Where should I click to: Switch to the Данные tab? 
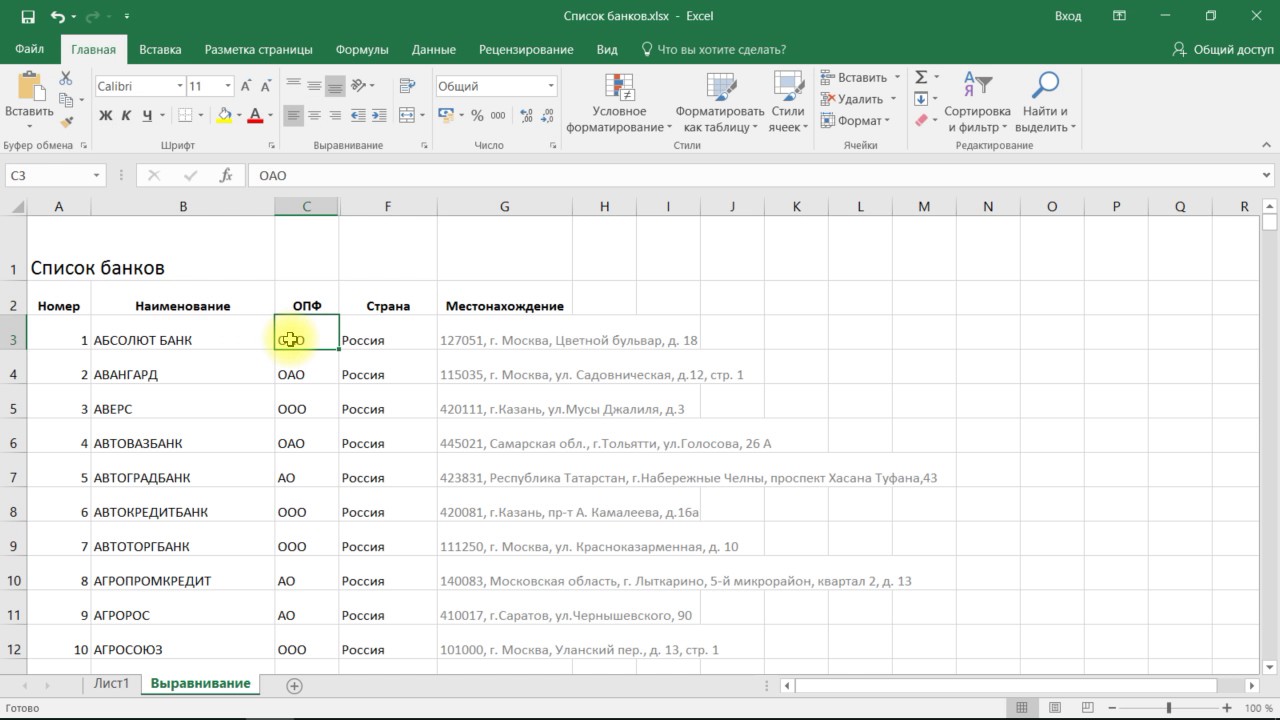point(433,49)
